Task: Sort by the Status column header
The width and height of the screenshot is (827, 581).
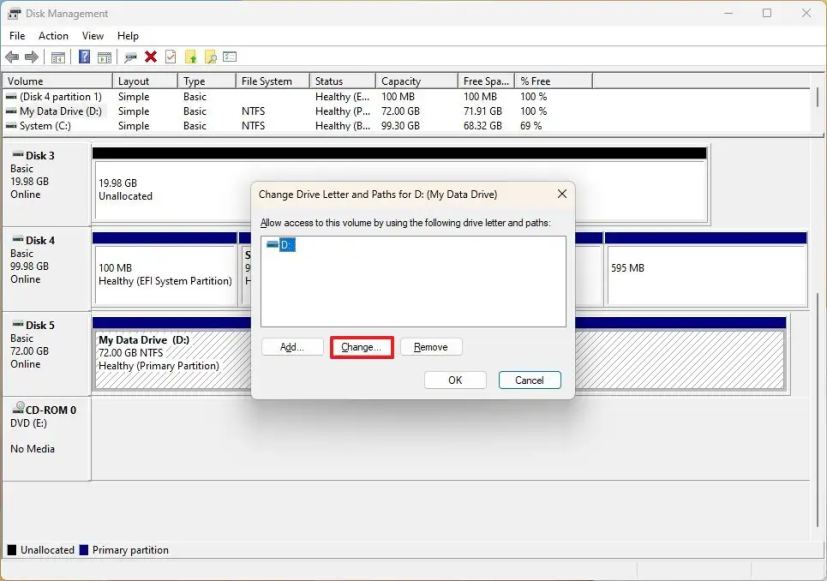Action: point(342,81)
